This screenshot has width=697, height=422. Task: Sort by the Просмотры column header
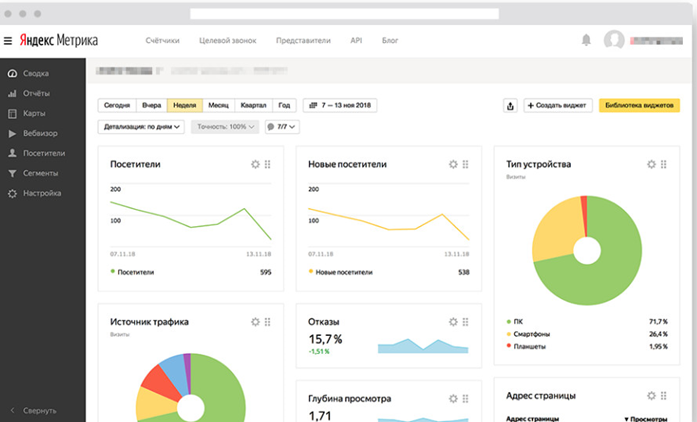(x=645, y=419)
